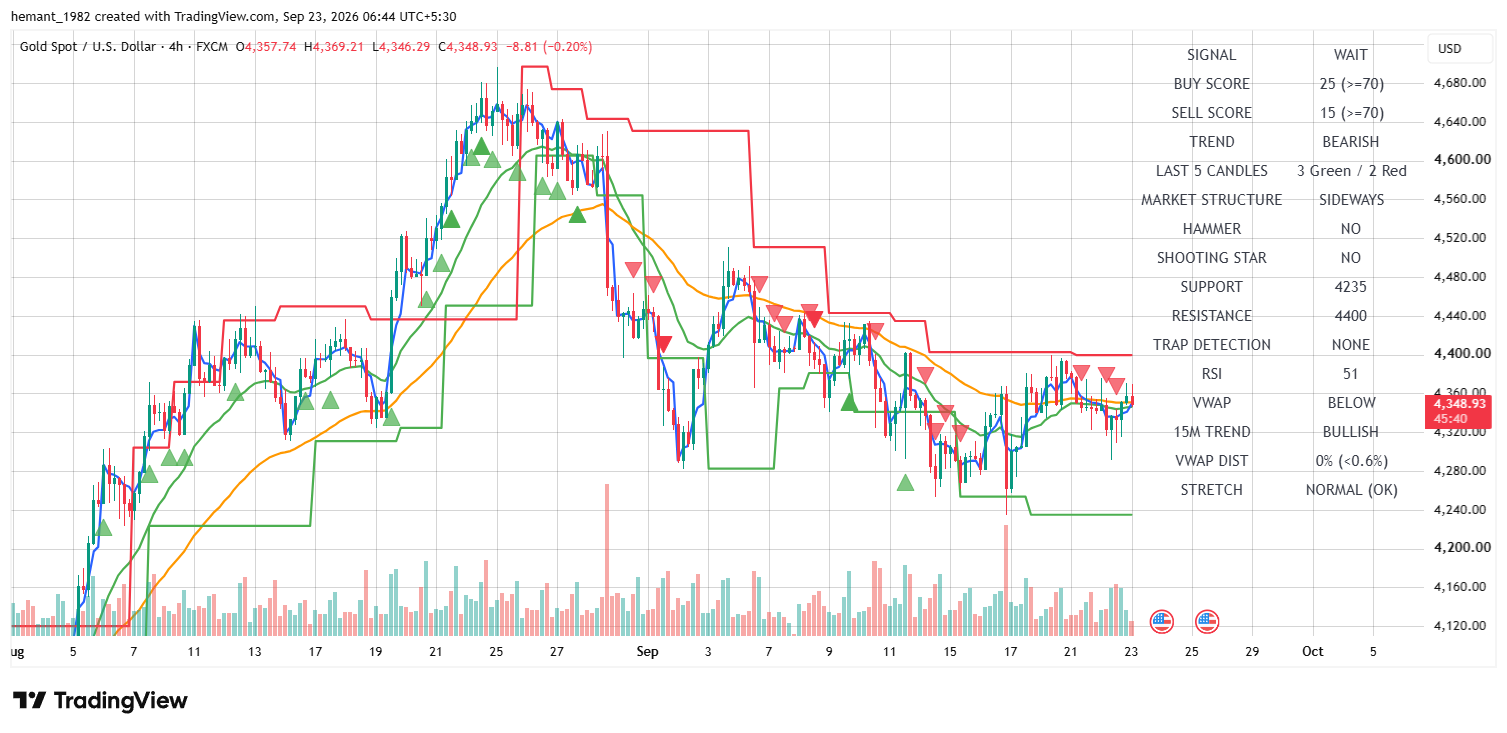Click the first US flag economic event icon
The image size is (1507, 733).
[1161, 621]
